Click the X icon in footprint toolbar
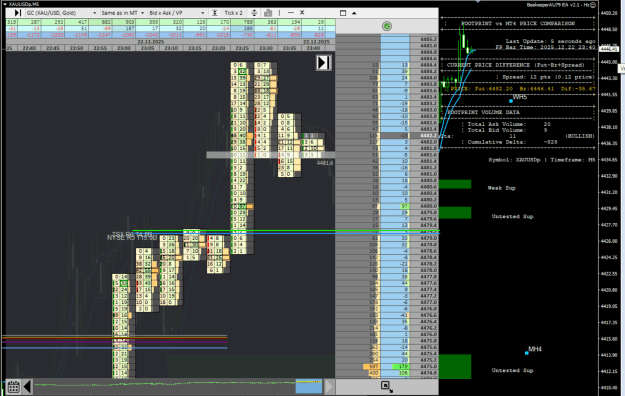 coord(302,12)
